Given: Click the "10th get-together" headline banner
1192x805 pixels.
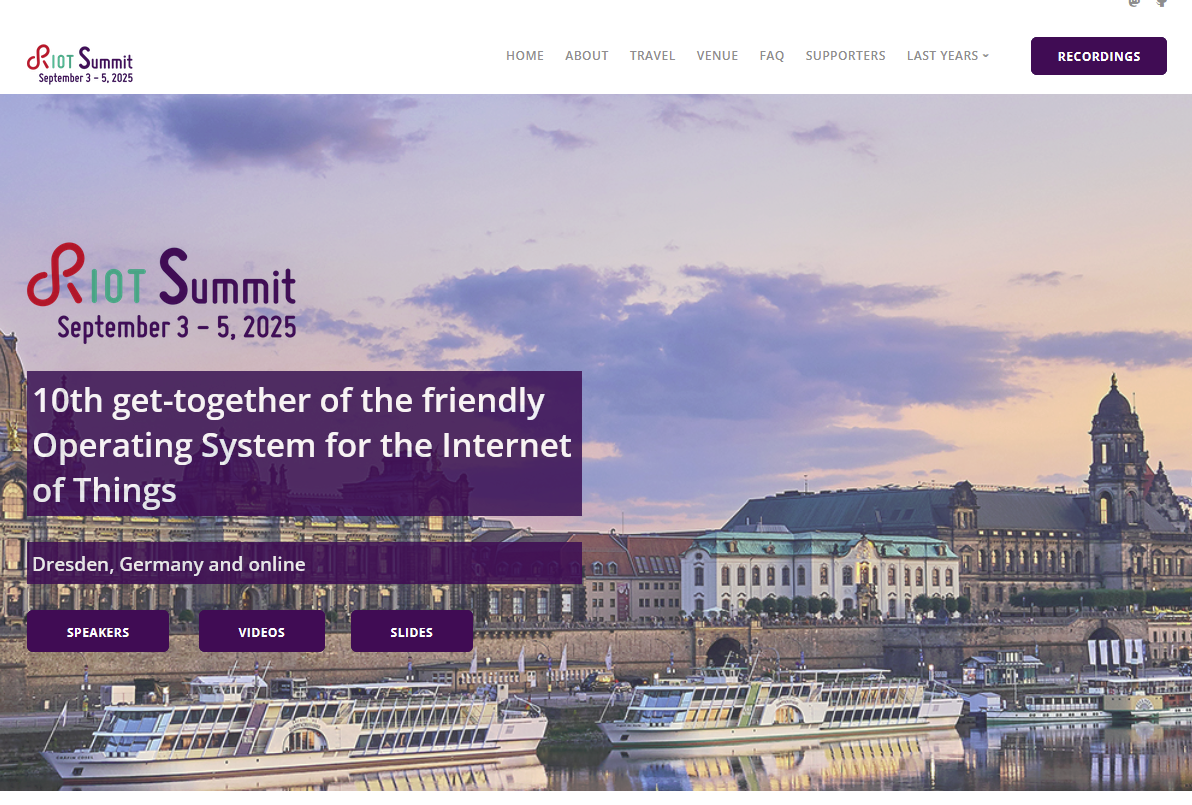Looking at the screenshot, I should click(x=304, y=444).
